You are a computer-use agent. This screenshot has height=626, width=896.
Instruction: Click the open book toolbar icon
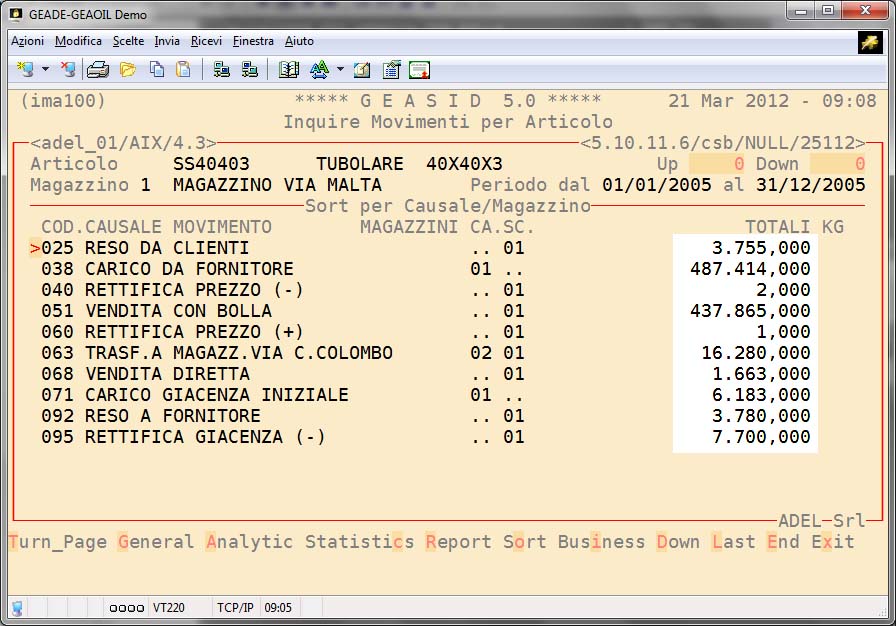289,70
